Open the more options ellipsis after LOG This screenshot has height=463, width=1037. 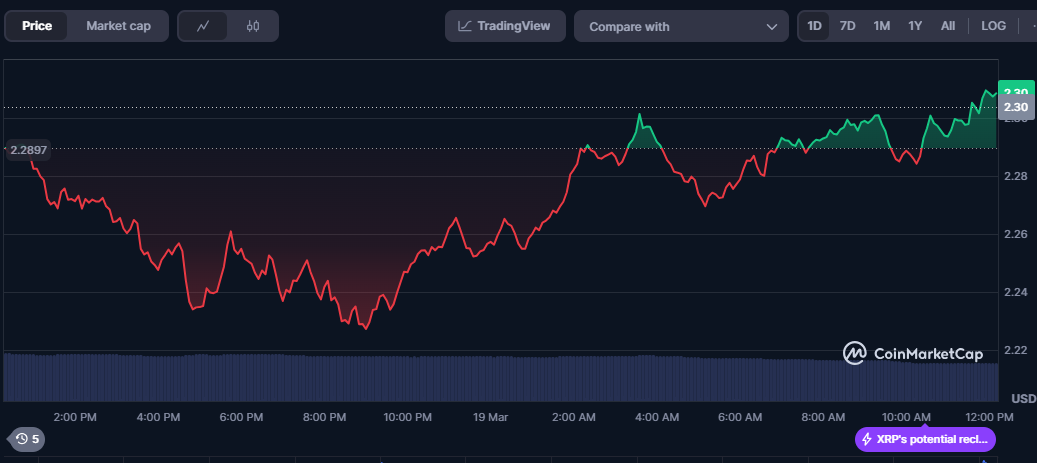coord(1032,26)
